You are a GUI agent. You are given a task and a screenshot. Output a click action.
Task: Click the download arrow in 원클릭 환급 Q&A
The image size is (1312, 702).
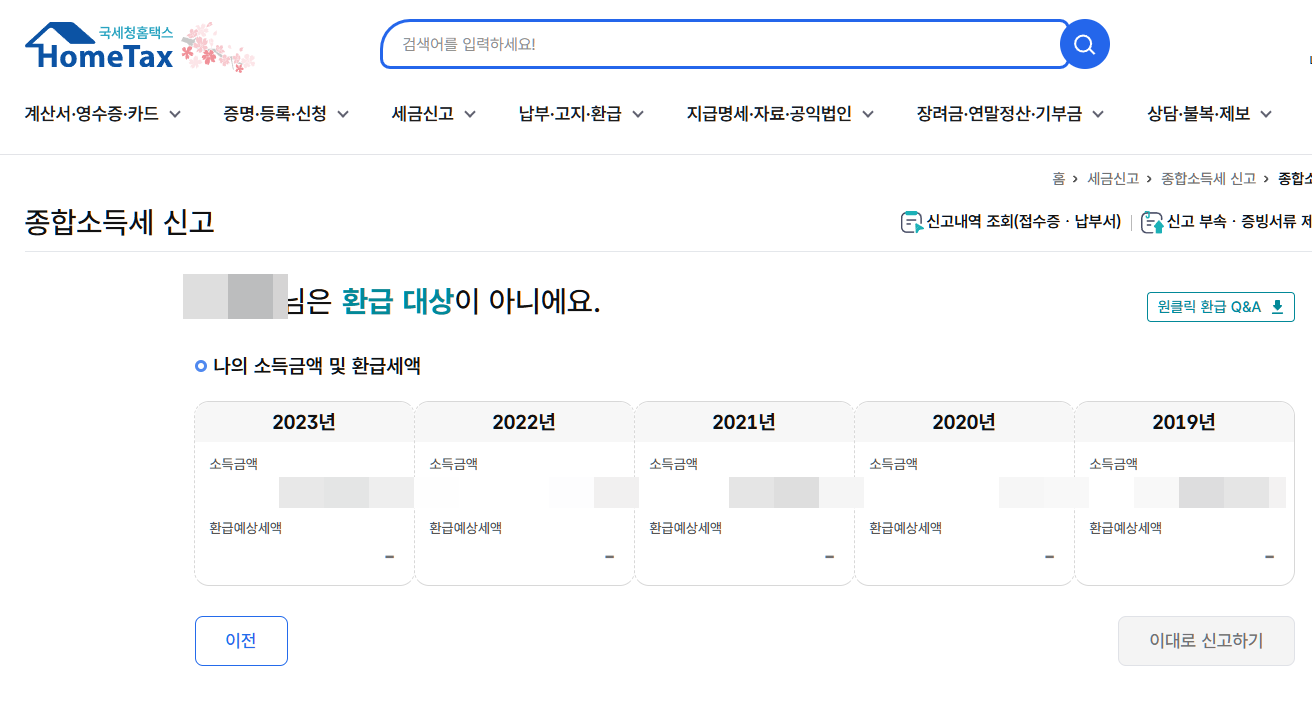point(1277,307)
